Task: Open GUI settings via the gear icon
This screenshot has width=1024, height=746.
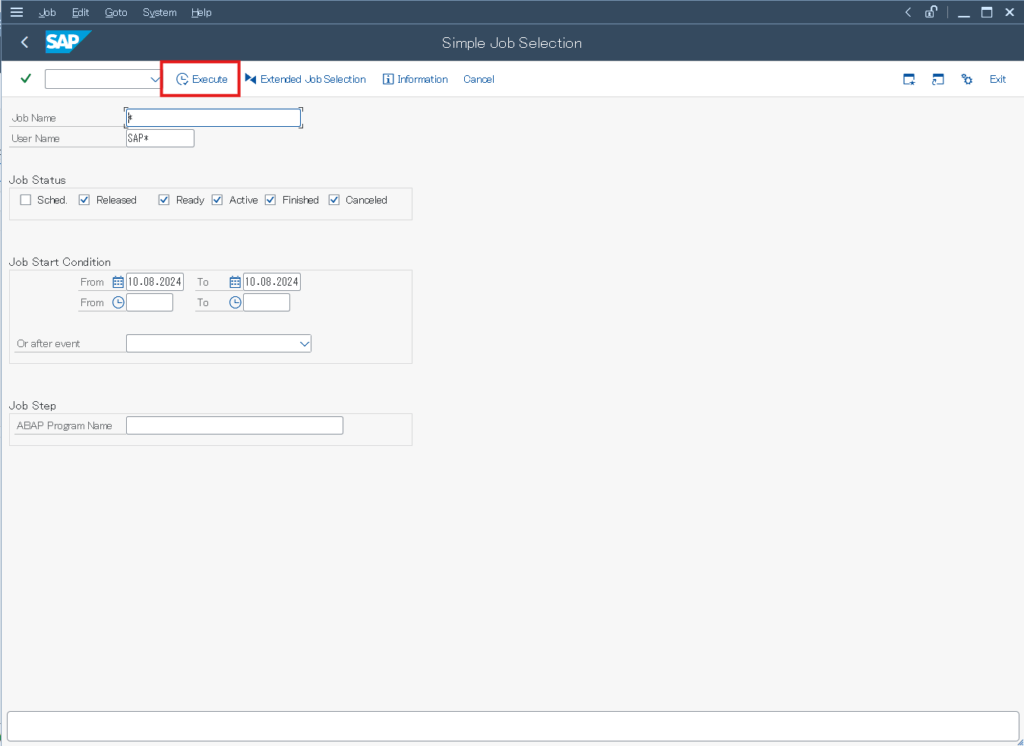Action: coord(966,78)
